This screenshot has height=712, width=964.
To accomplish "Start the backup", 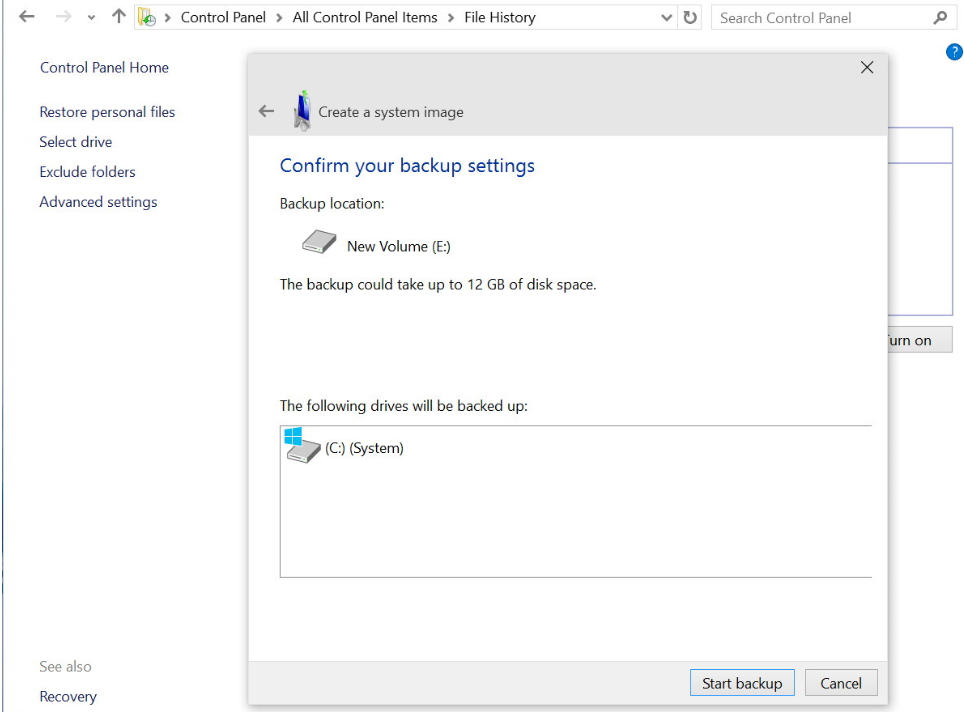I will (x=742, y=683).
